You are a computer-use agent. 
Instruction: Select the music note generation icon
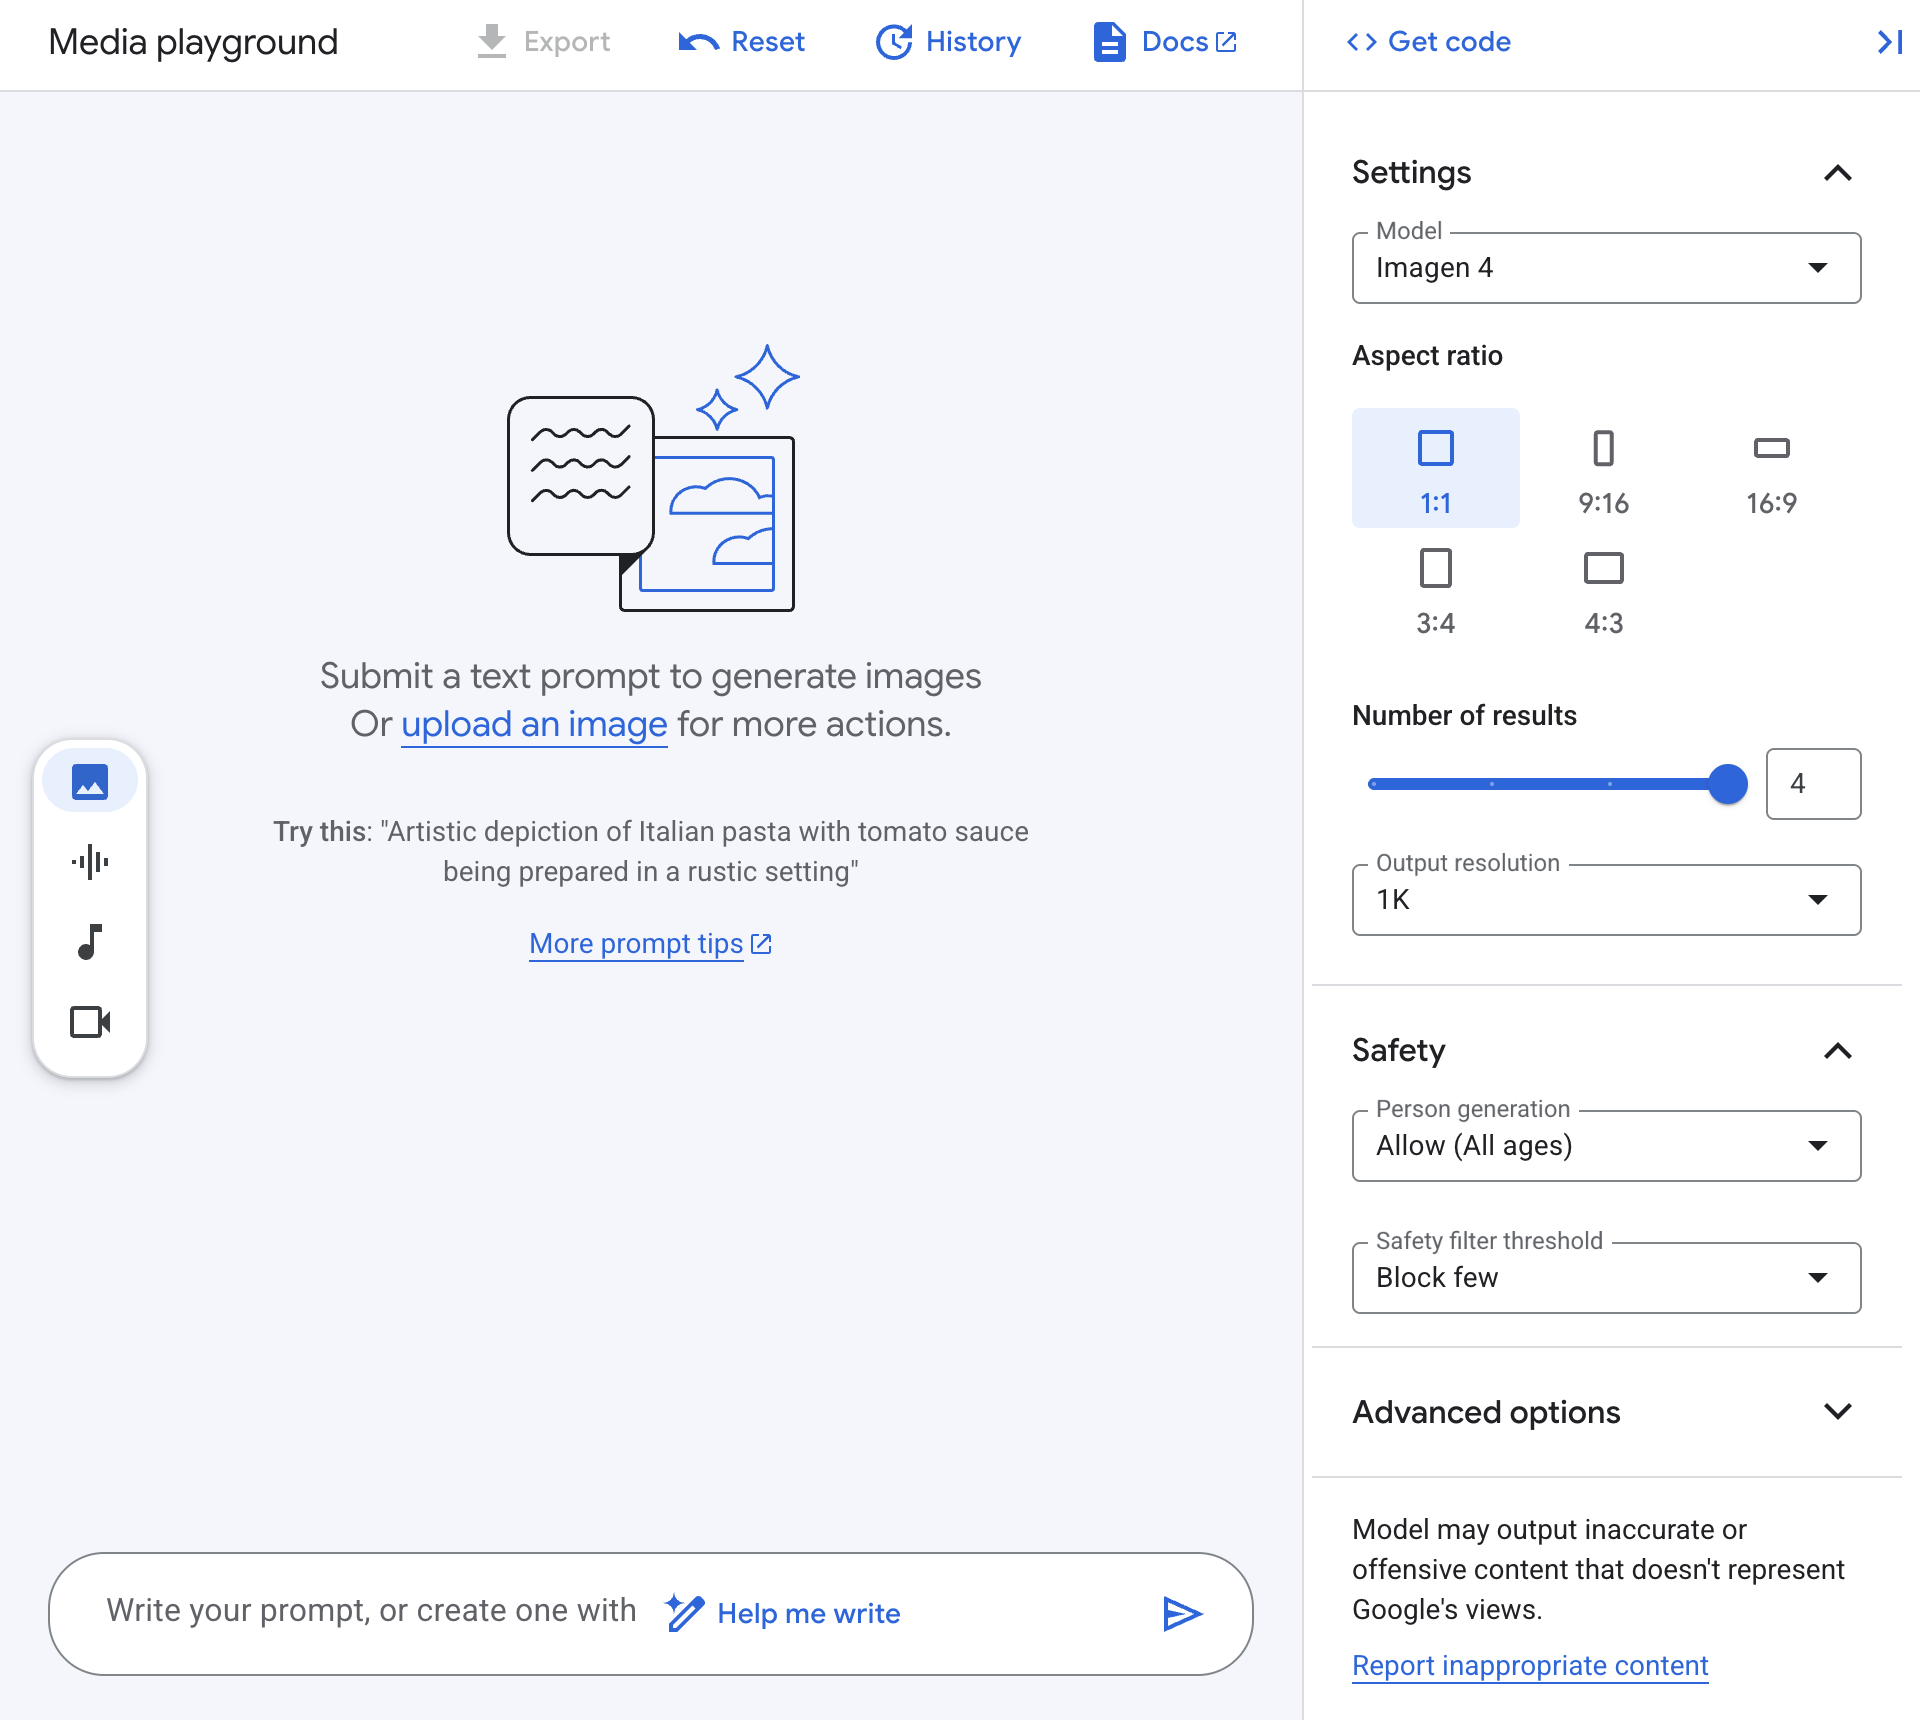tap(90, 942)
